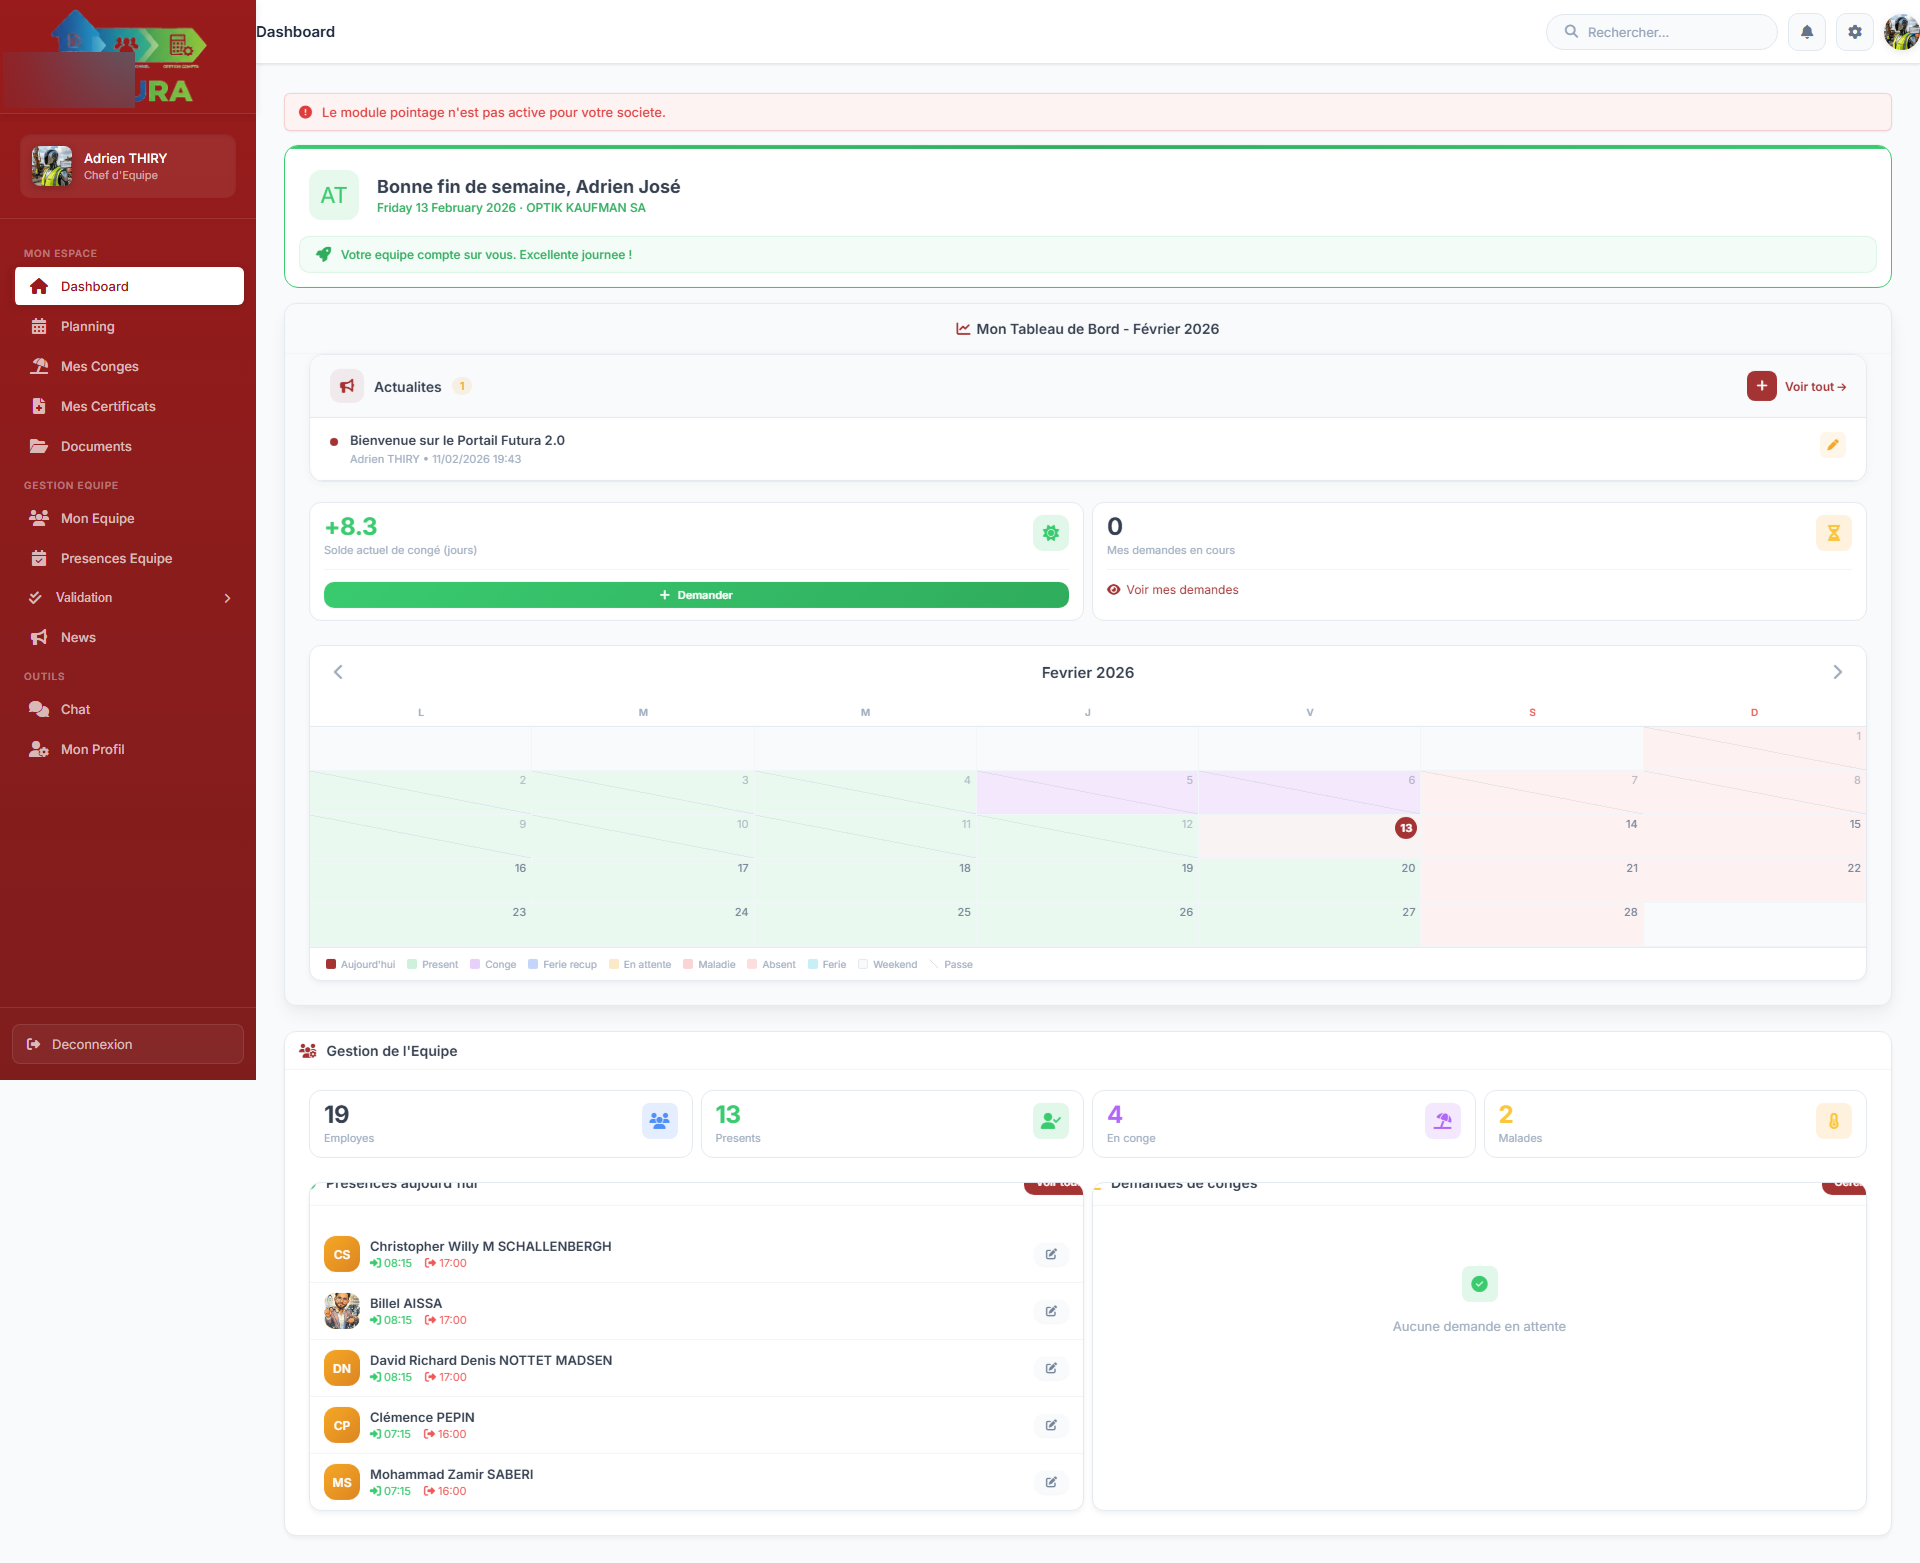Click the pencil icon on Bienvenue news item

click(1832, 446)
